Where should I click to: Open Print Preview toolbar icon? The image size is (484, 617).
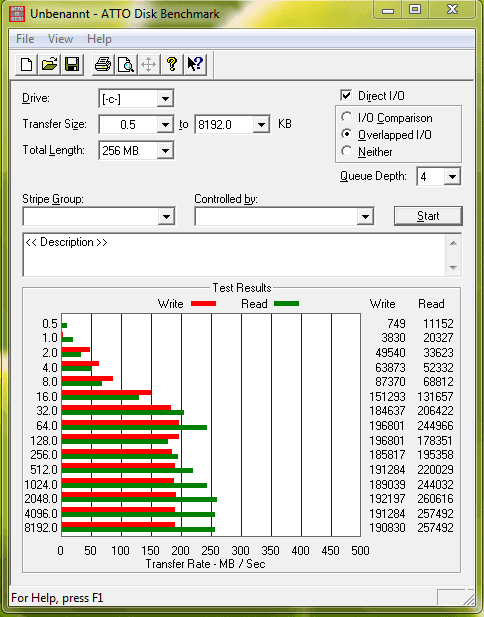pos(126,64)
